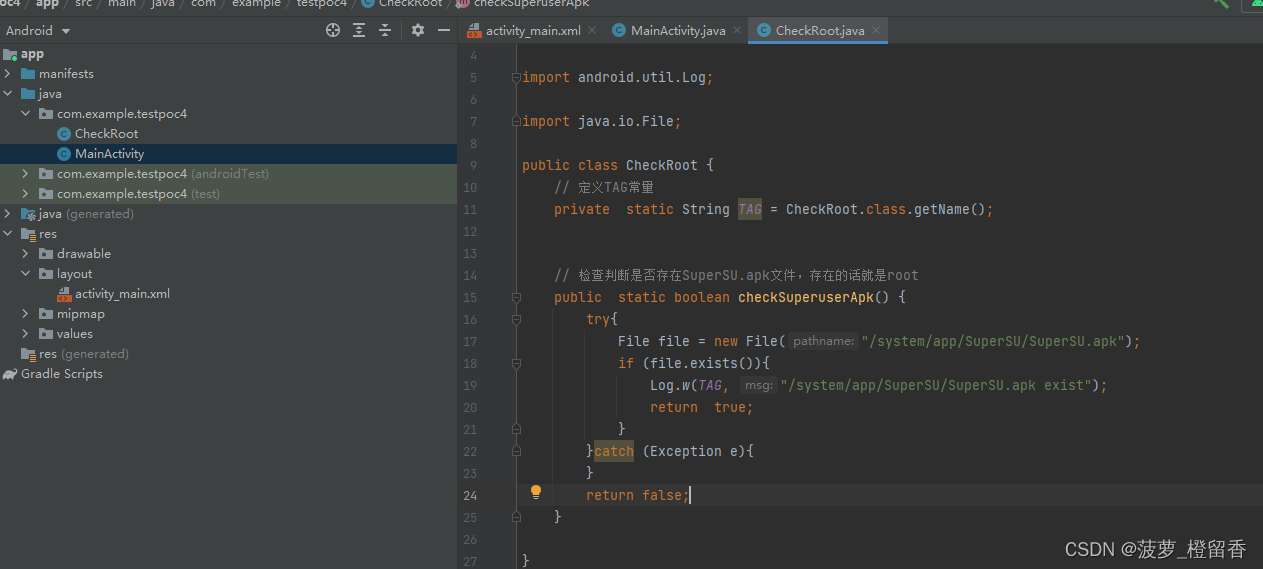Open the Android project view dropdown

[x=38, y=31]
